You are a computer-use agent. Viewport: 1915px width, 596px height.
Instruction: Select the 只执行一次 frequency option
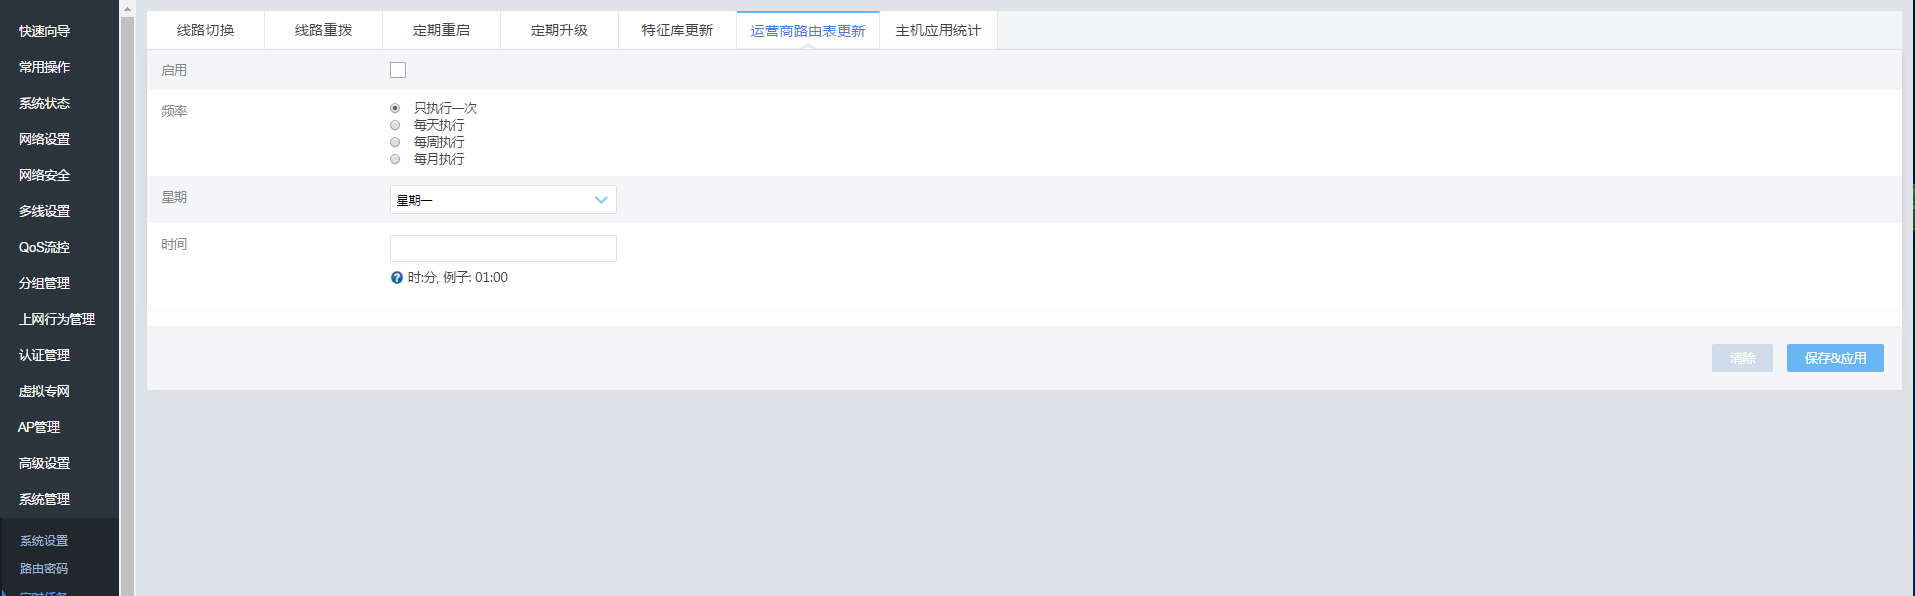click(395, 108)
